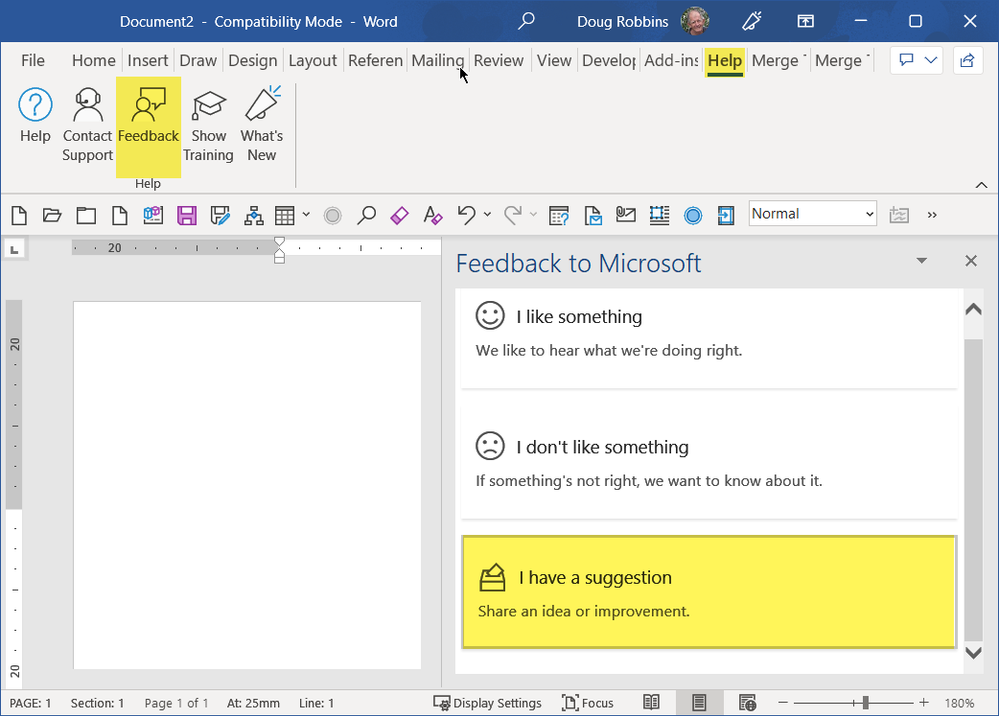Click the Clear Formatting A-with-eraser icon
Screen dimensions: 999x716
(x=433, y=215)
